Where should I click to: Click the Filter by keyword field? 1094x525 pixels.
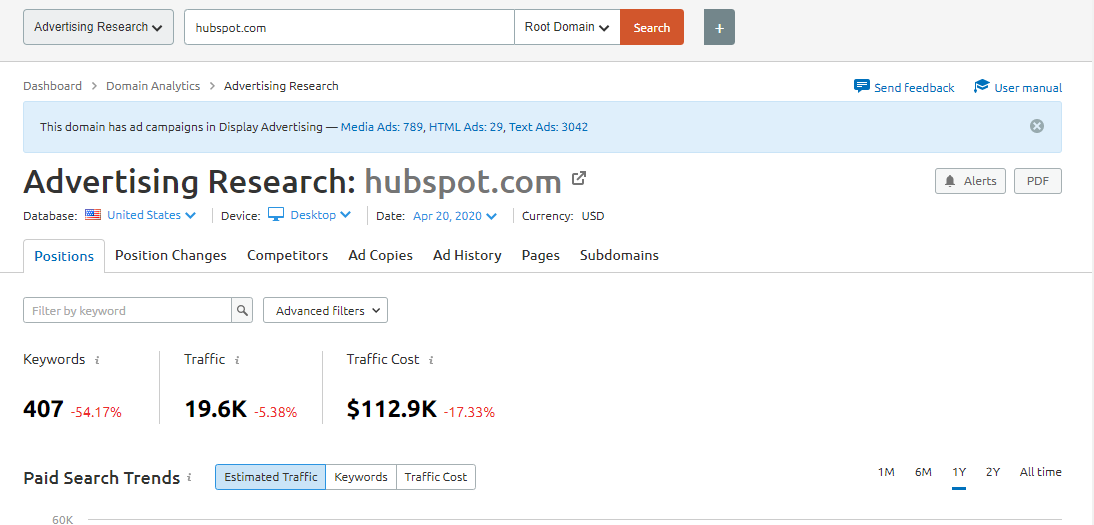128,311
